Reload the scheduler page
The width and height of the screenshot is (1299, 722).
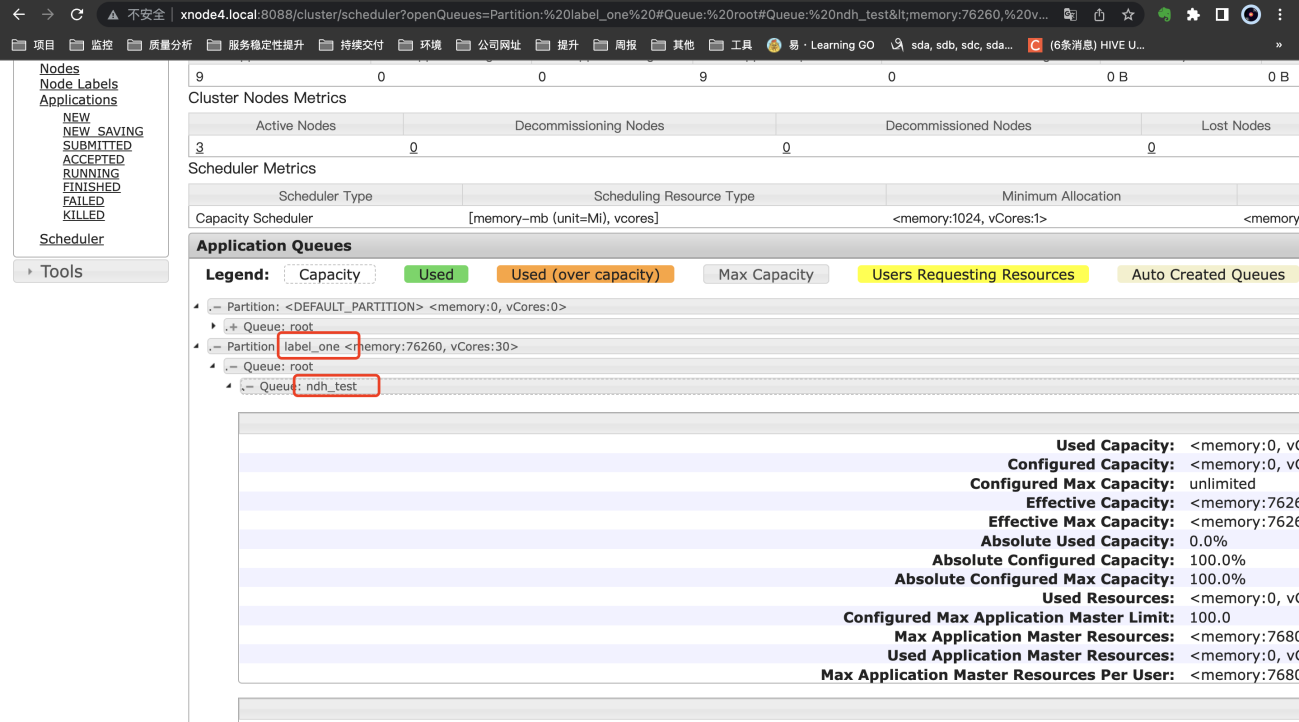(x=77, y=15)
